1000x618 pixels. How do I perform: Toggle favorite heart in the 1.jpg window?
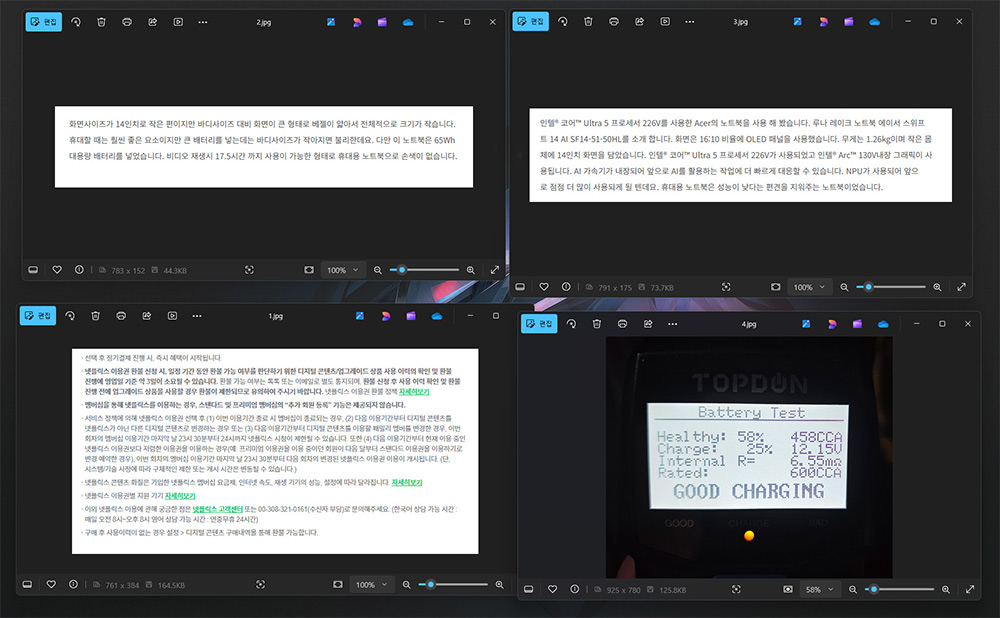[x=51, y=584]
